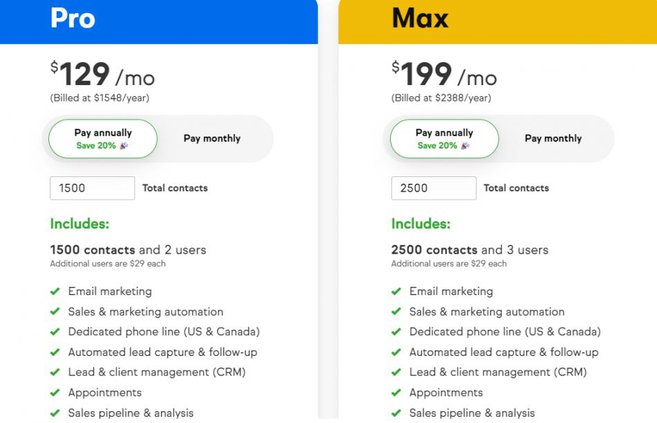The height and width of the screenshot is (423, 657).
Task: Click Pro's Email marketing checkmark icon
Action: tap(55, 292)
